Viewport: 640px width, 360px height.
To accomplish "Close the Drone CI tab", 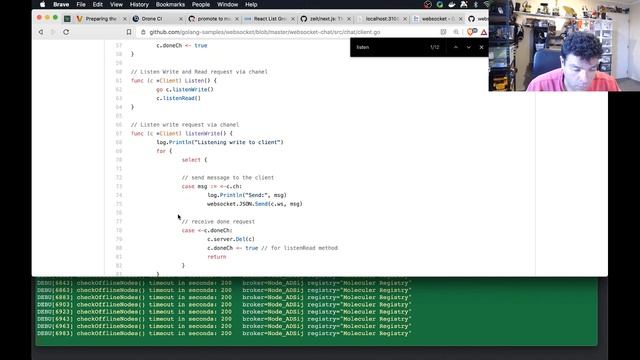I will point(181,19).
